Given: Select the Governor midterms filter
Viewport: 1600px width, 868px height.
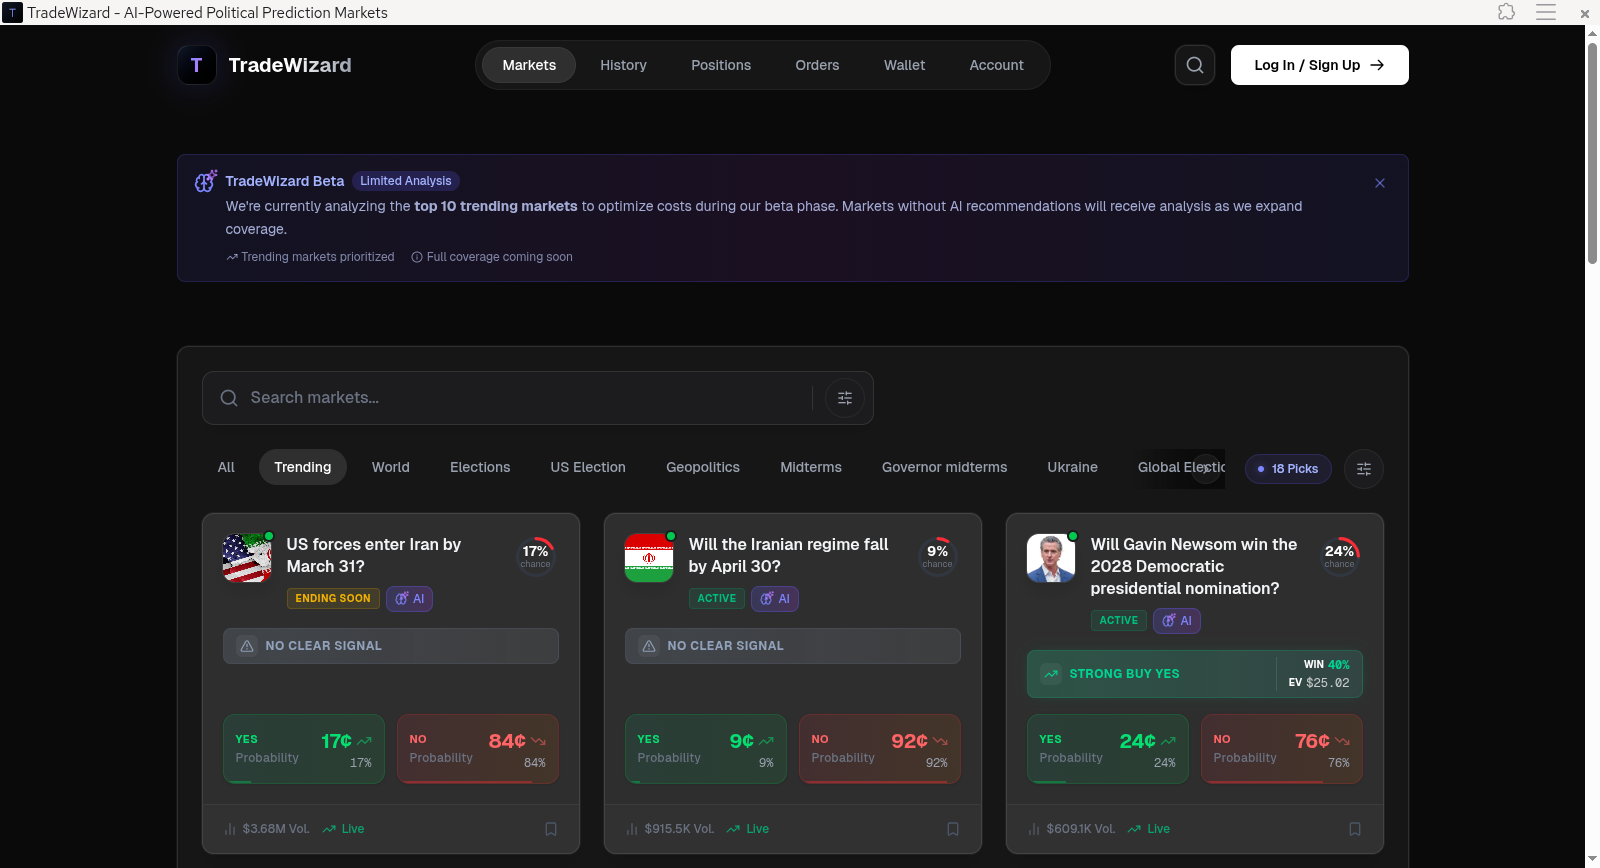Looking at the screenshot, I should (x=945, y=467).
